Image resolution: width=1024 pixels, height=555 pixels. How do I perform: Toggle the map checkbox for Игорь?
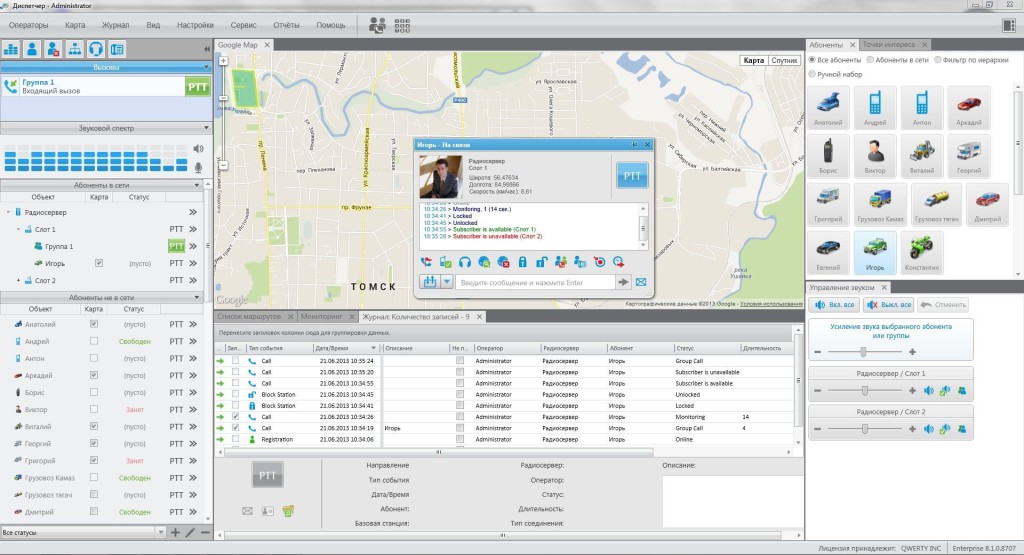(98, 263)
